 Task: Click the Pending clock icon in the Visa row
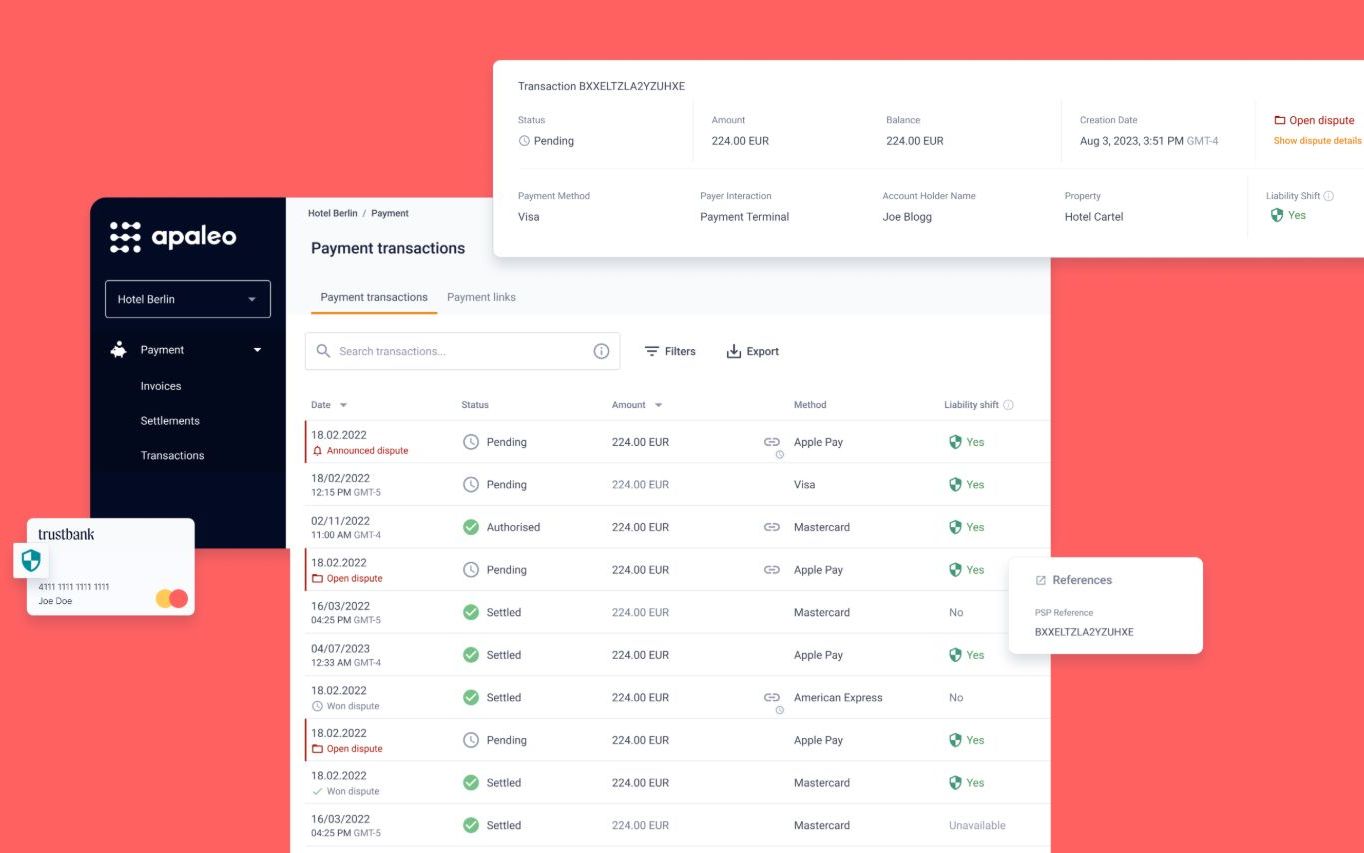pos(471,485)
